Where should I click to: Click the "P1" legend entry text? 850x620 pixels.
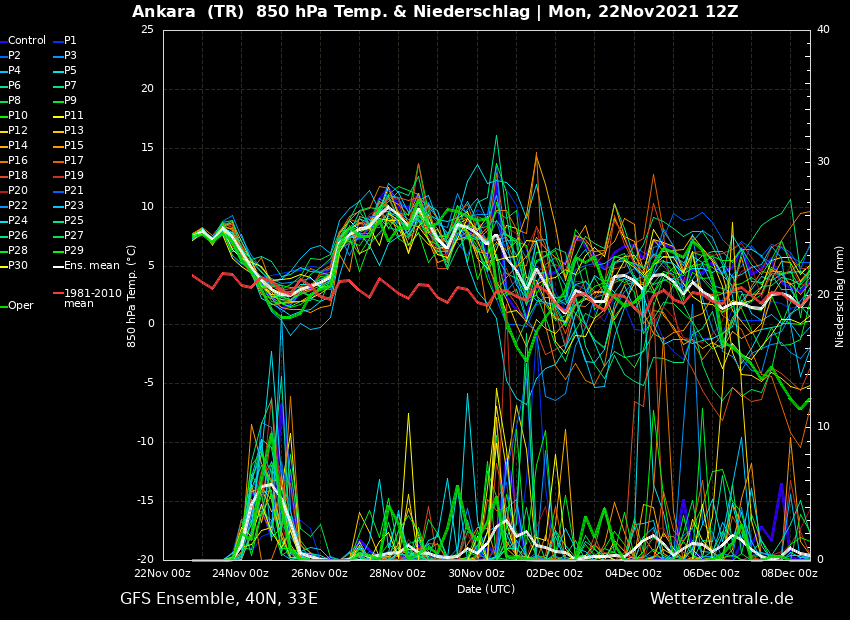tap(70, 41)
